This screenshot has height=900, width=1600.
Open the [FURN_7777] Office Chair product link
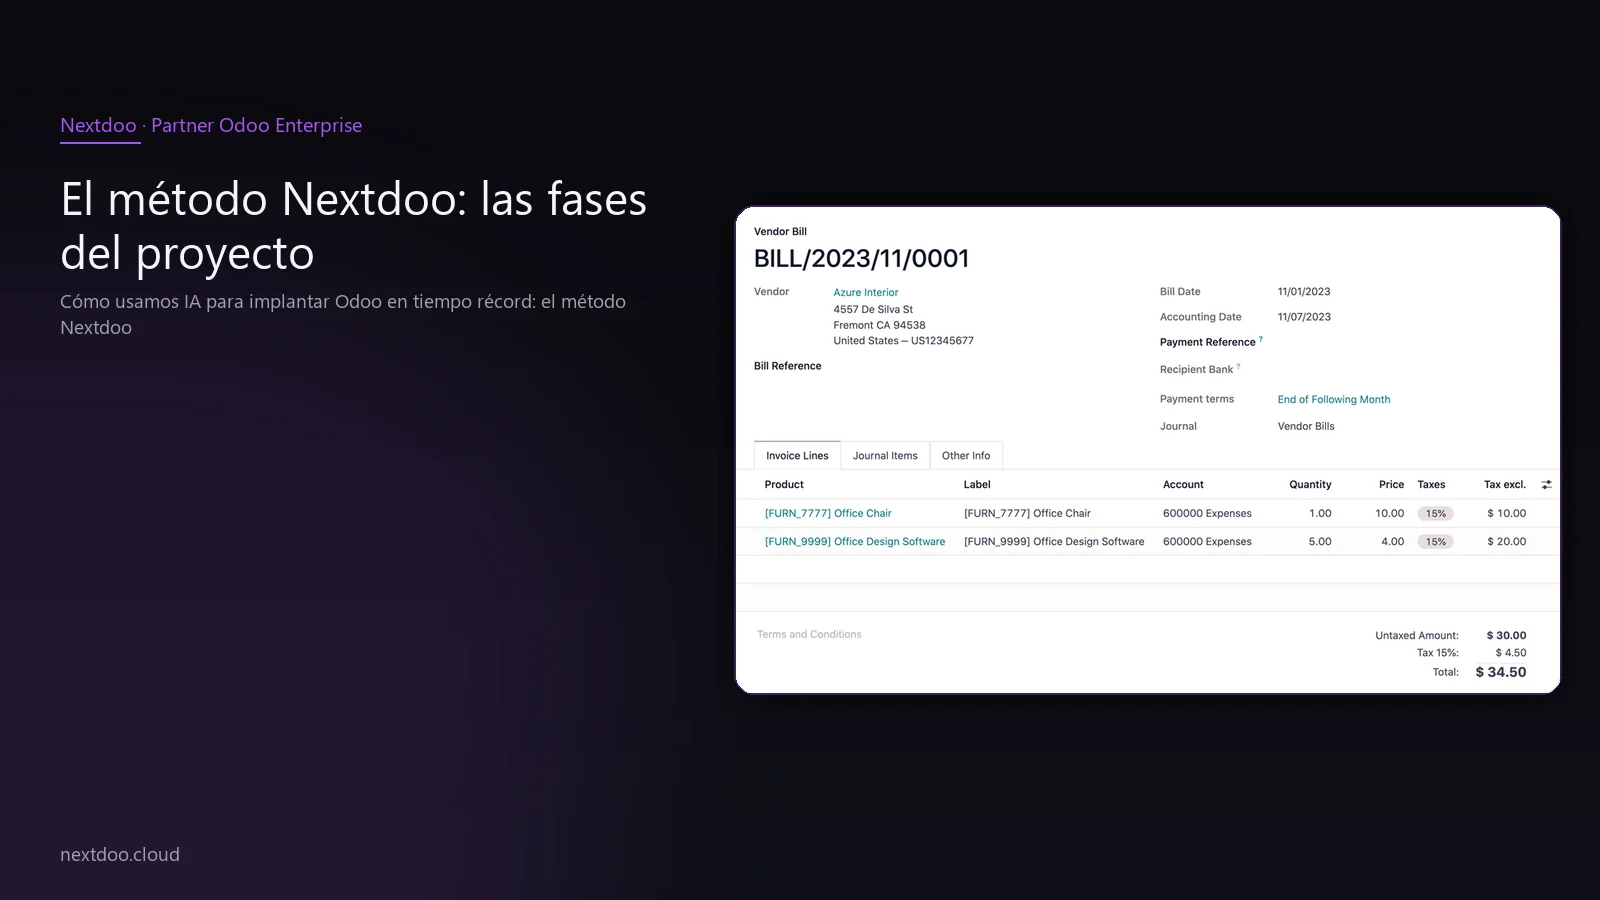tap(828, 514)
